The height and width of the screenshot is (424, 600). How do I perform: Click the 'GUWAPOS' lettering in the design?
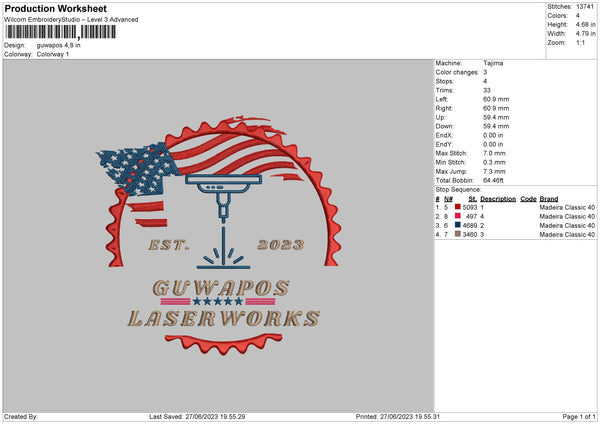[x=221, y=288]
